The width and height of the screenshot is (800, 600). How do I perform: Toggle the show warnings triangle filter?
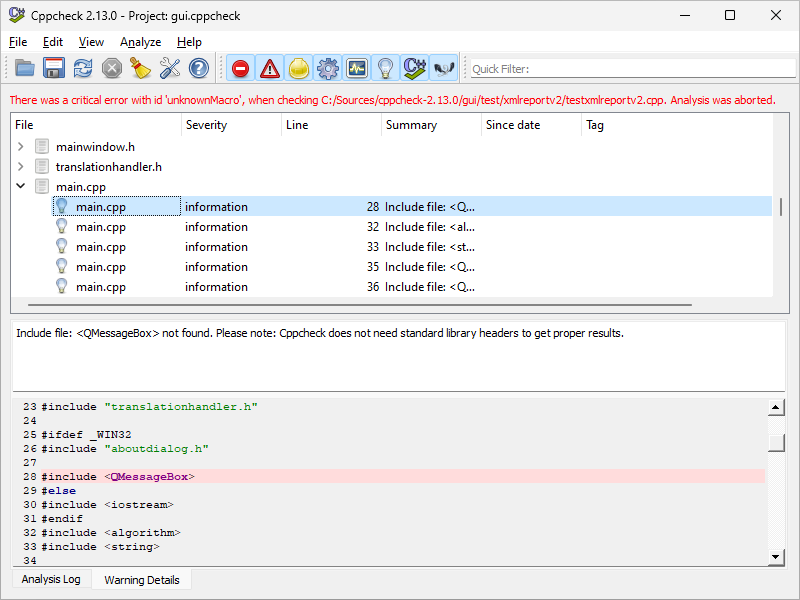pos(269,68)
